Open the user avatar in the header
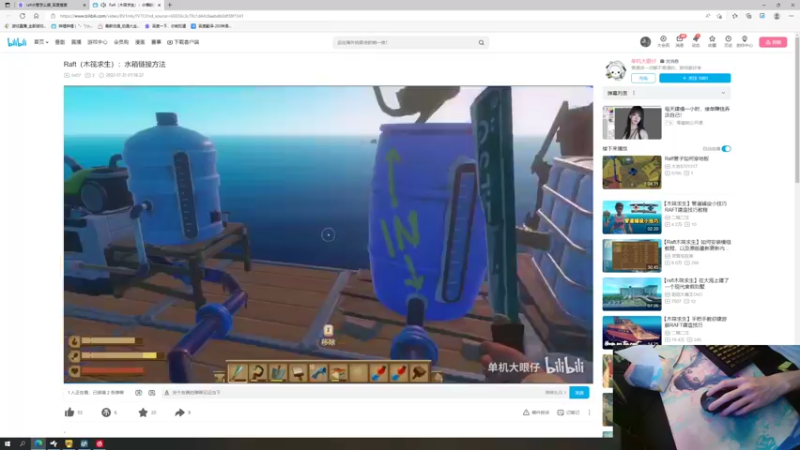 pos(645,42)
